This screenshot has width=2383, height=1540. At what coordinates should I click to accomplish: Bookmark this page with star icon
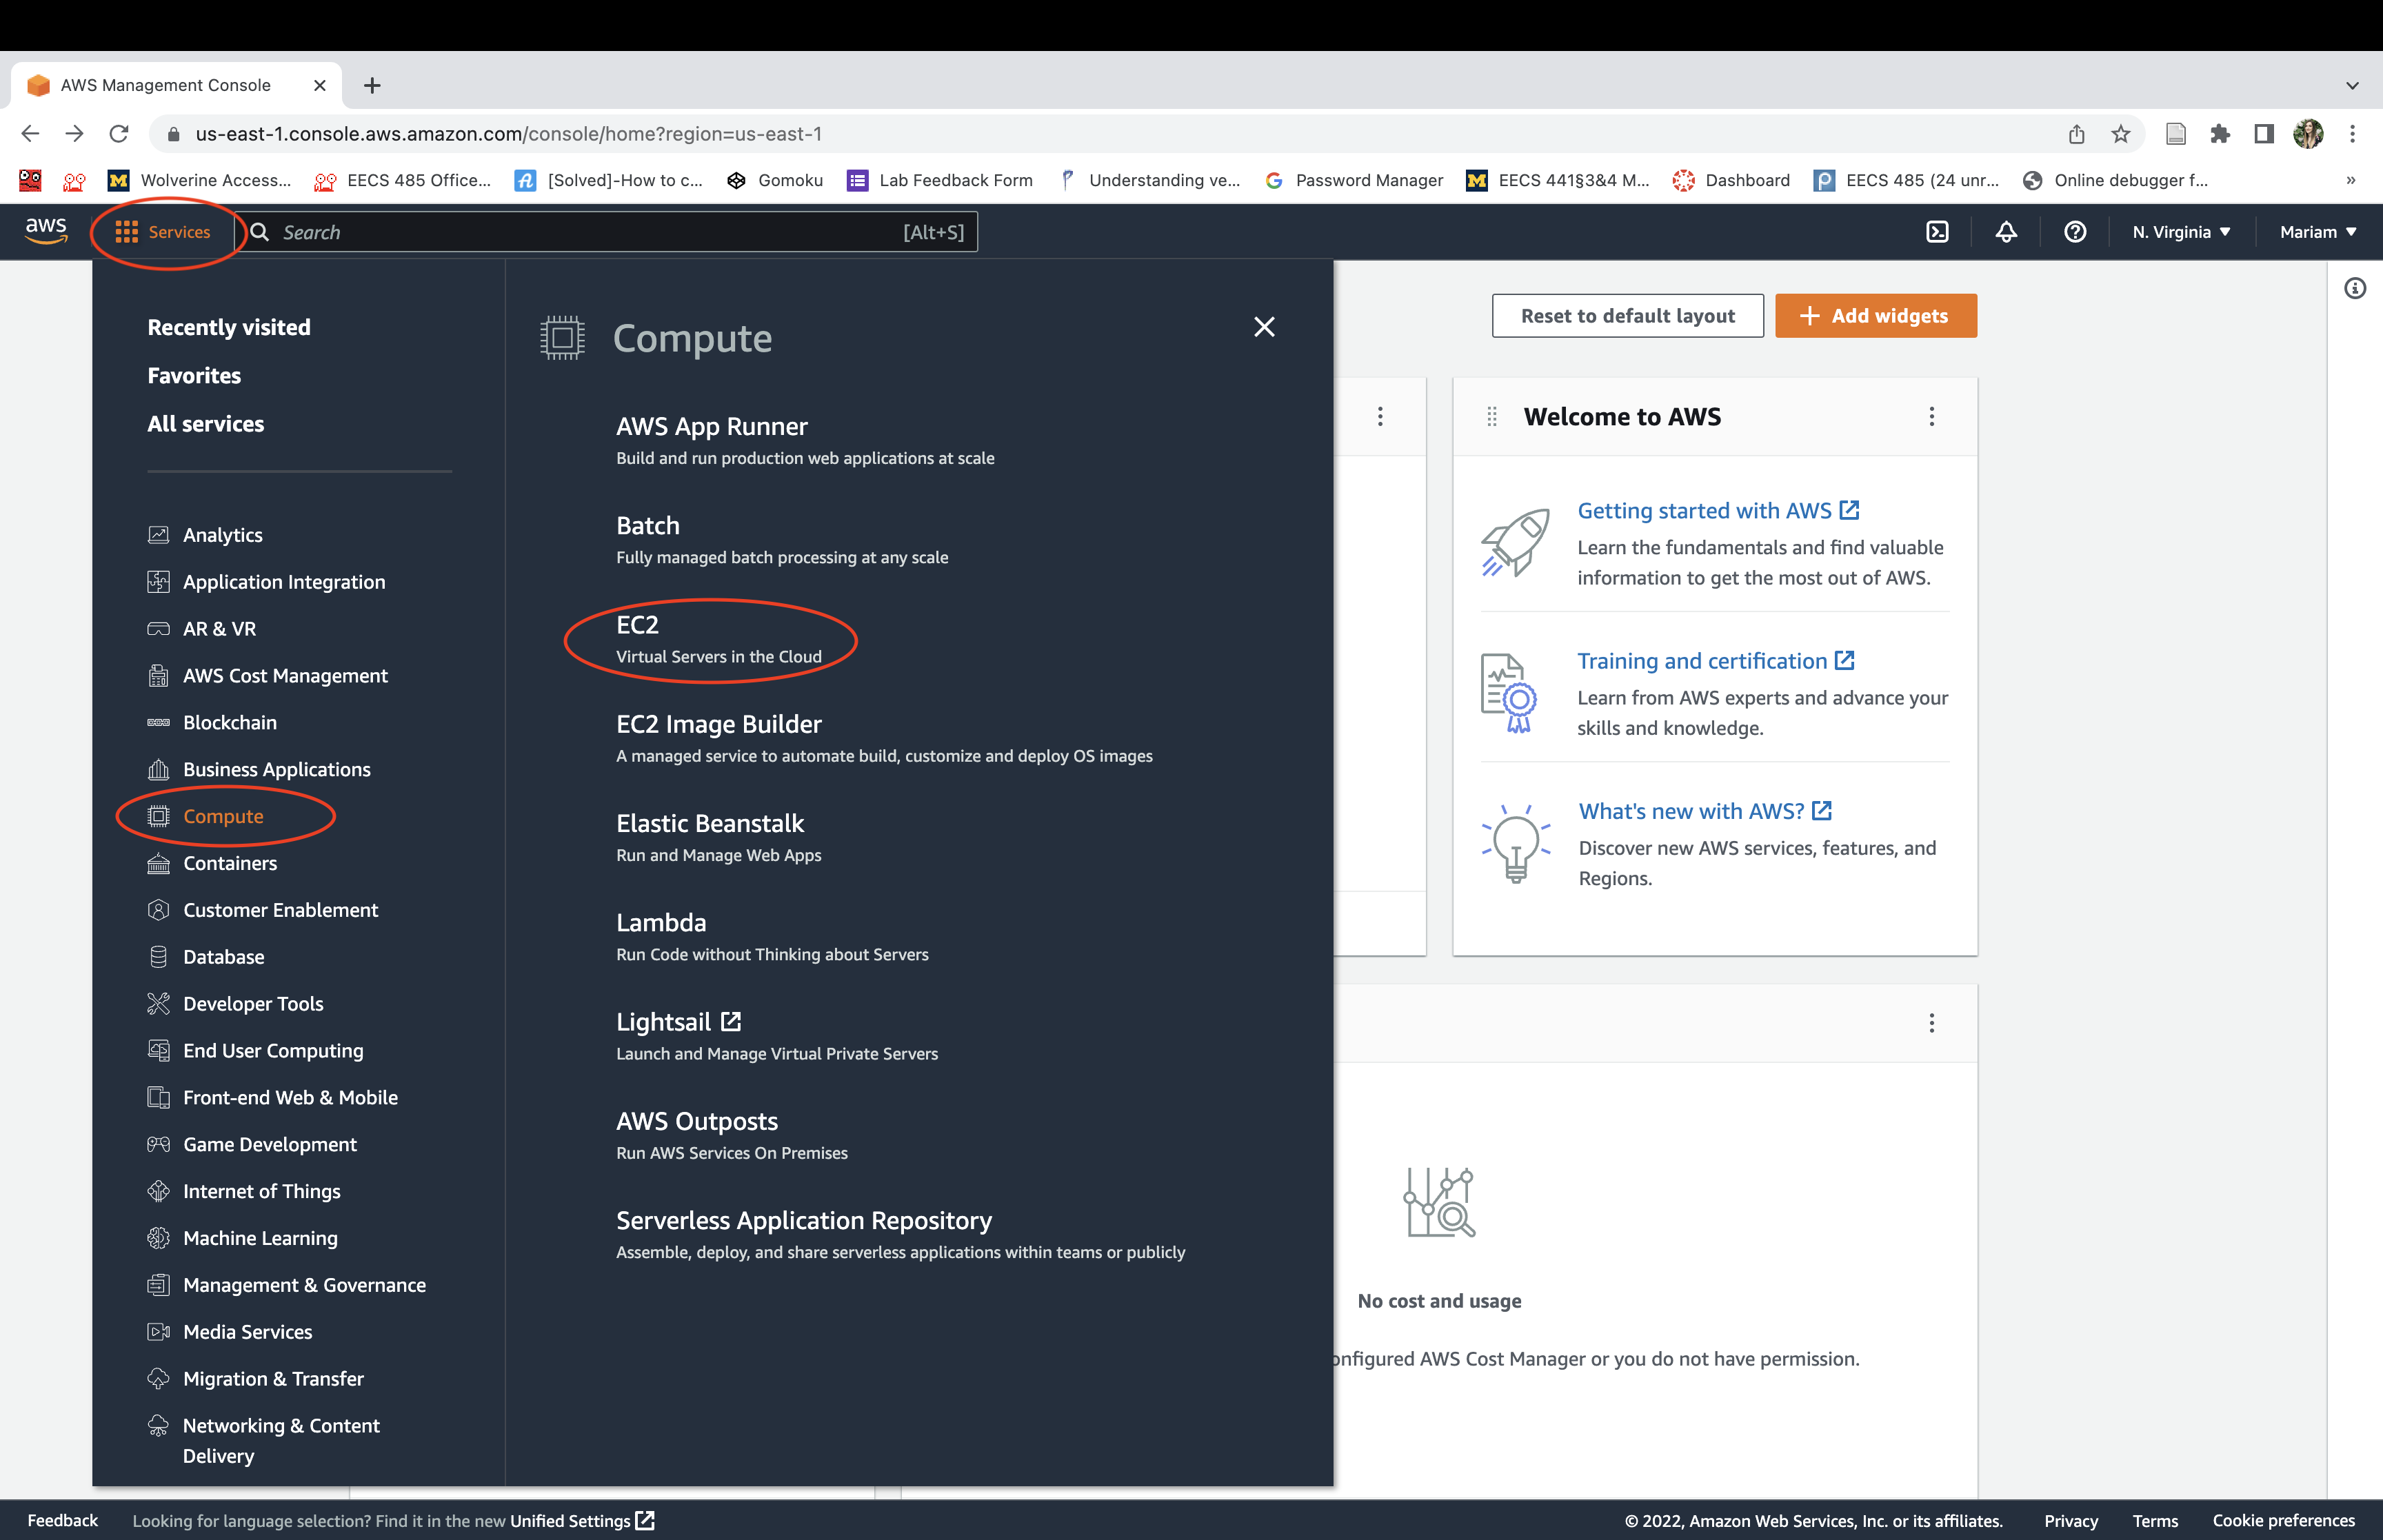[2120, 134]
